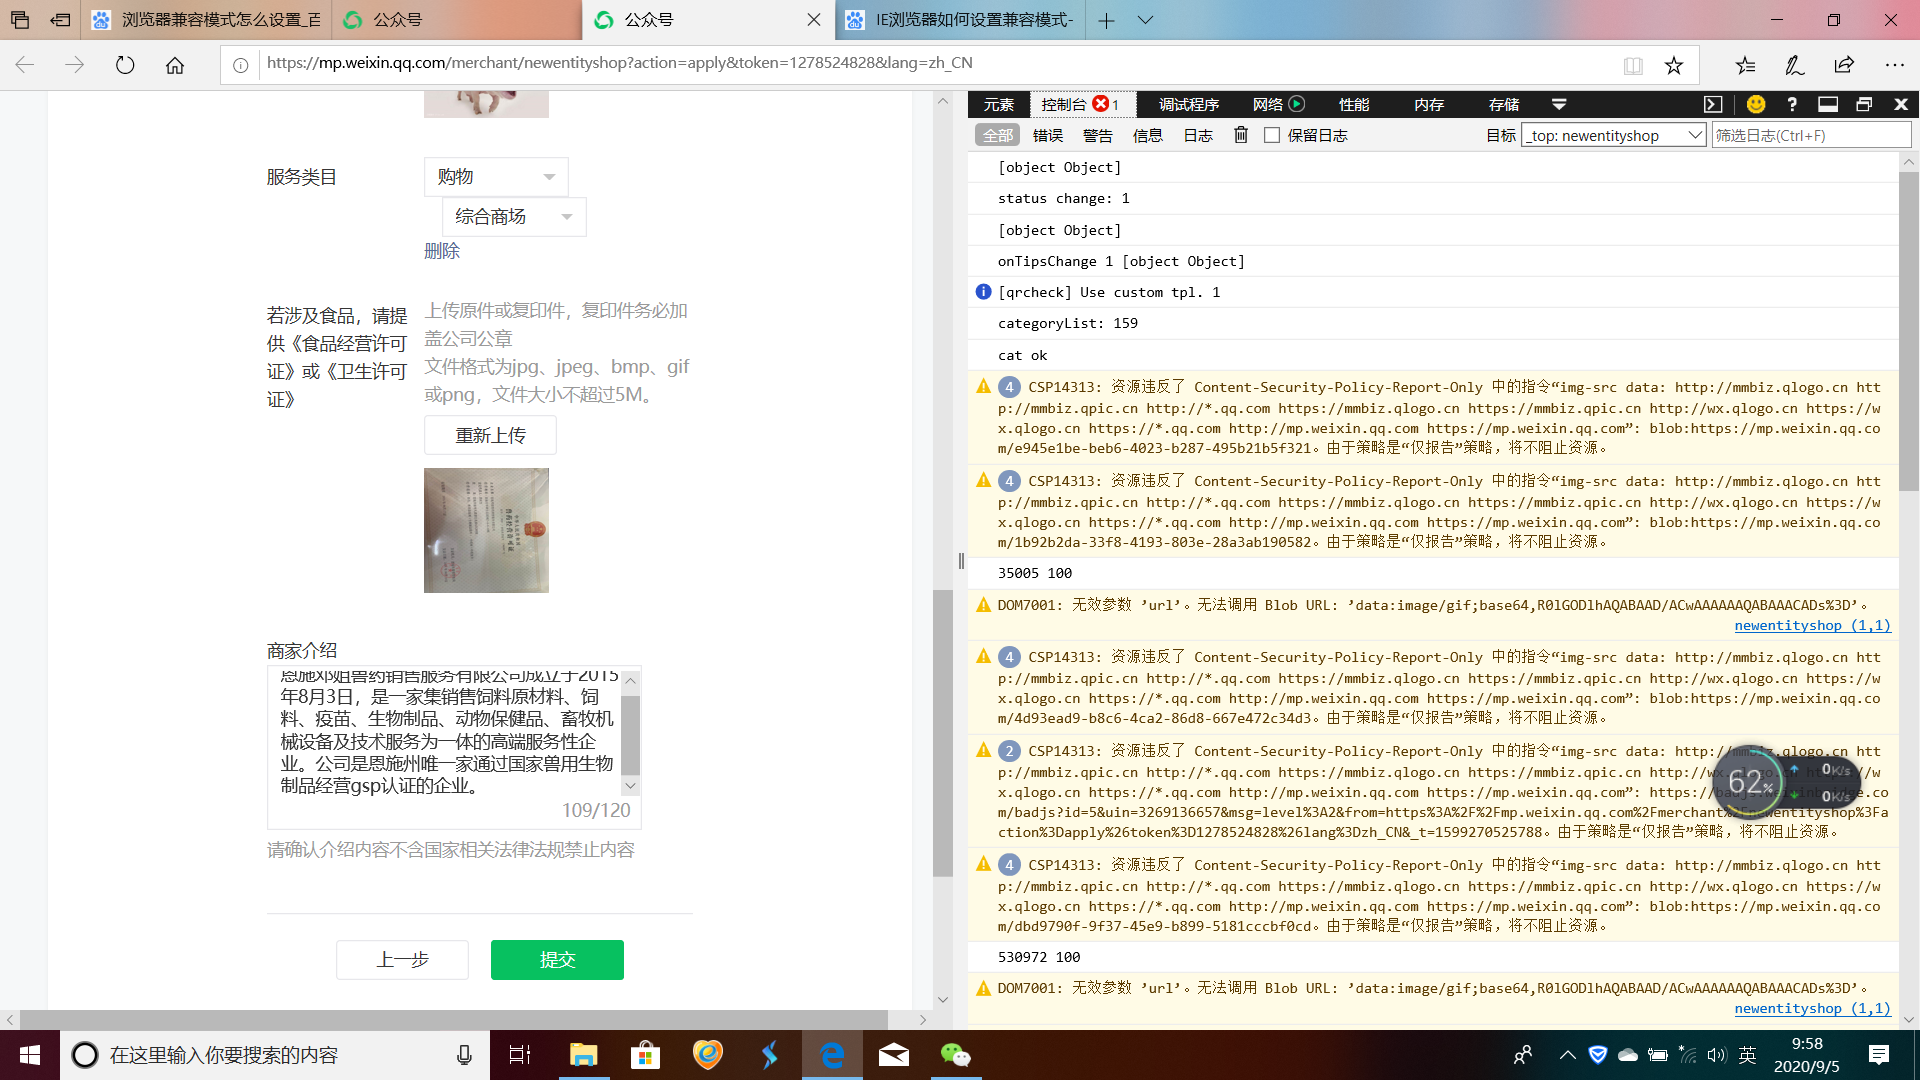Click the 删除 category link
This screenshot has height=1080, width=1920.
pyautogui.click(x=442, y=251)
